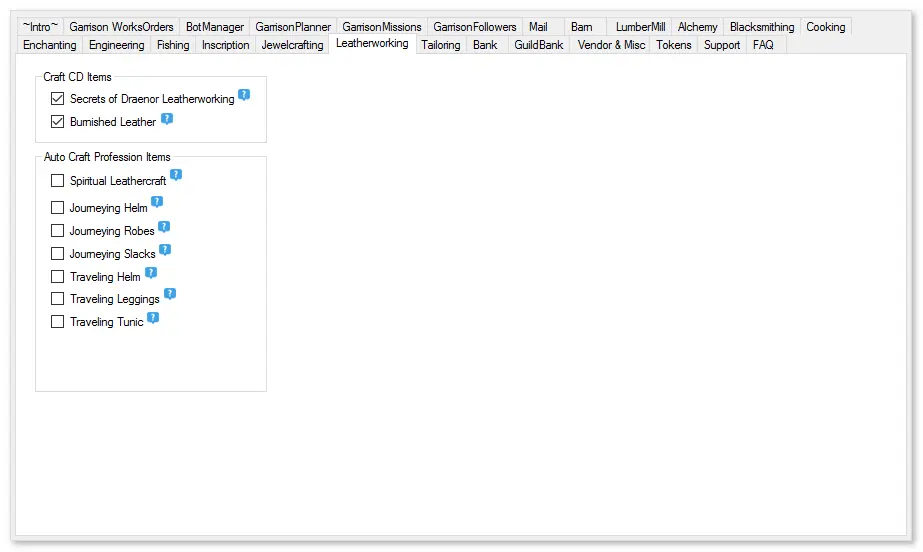Viewport: 923px width, 552px height.
Task: Open help for Secrets of Draenor Leatherworking
Action: (x=244, y=95)
